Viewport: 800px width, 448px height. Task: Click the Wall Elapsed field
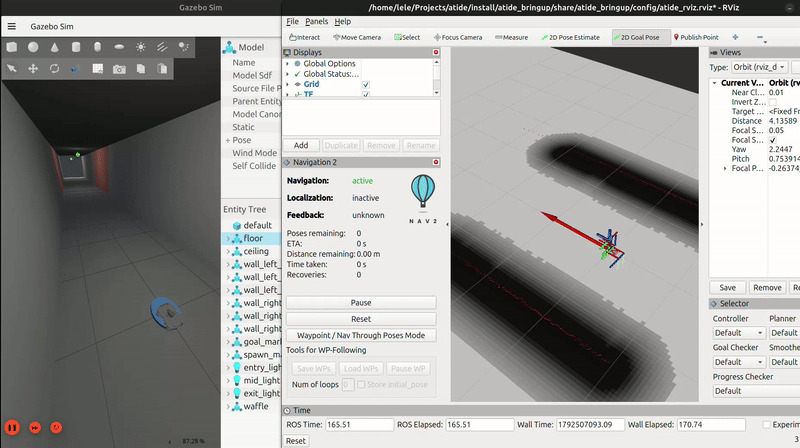[711, 425]
